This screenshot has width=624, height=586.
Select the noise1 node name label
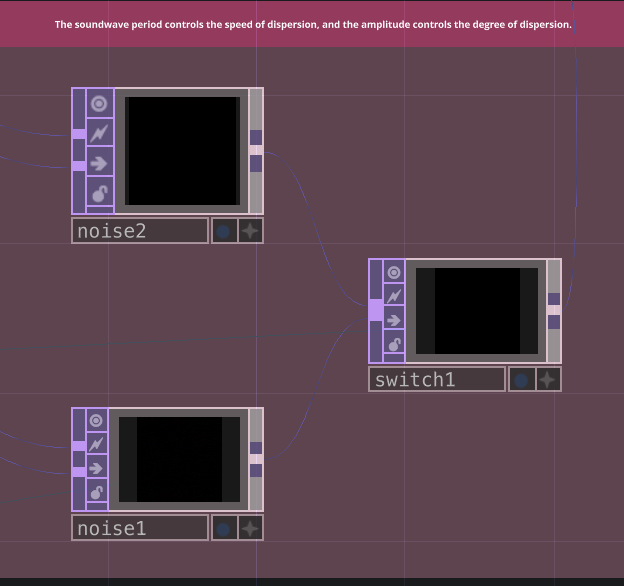click(140, 528)
